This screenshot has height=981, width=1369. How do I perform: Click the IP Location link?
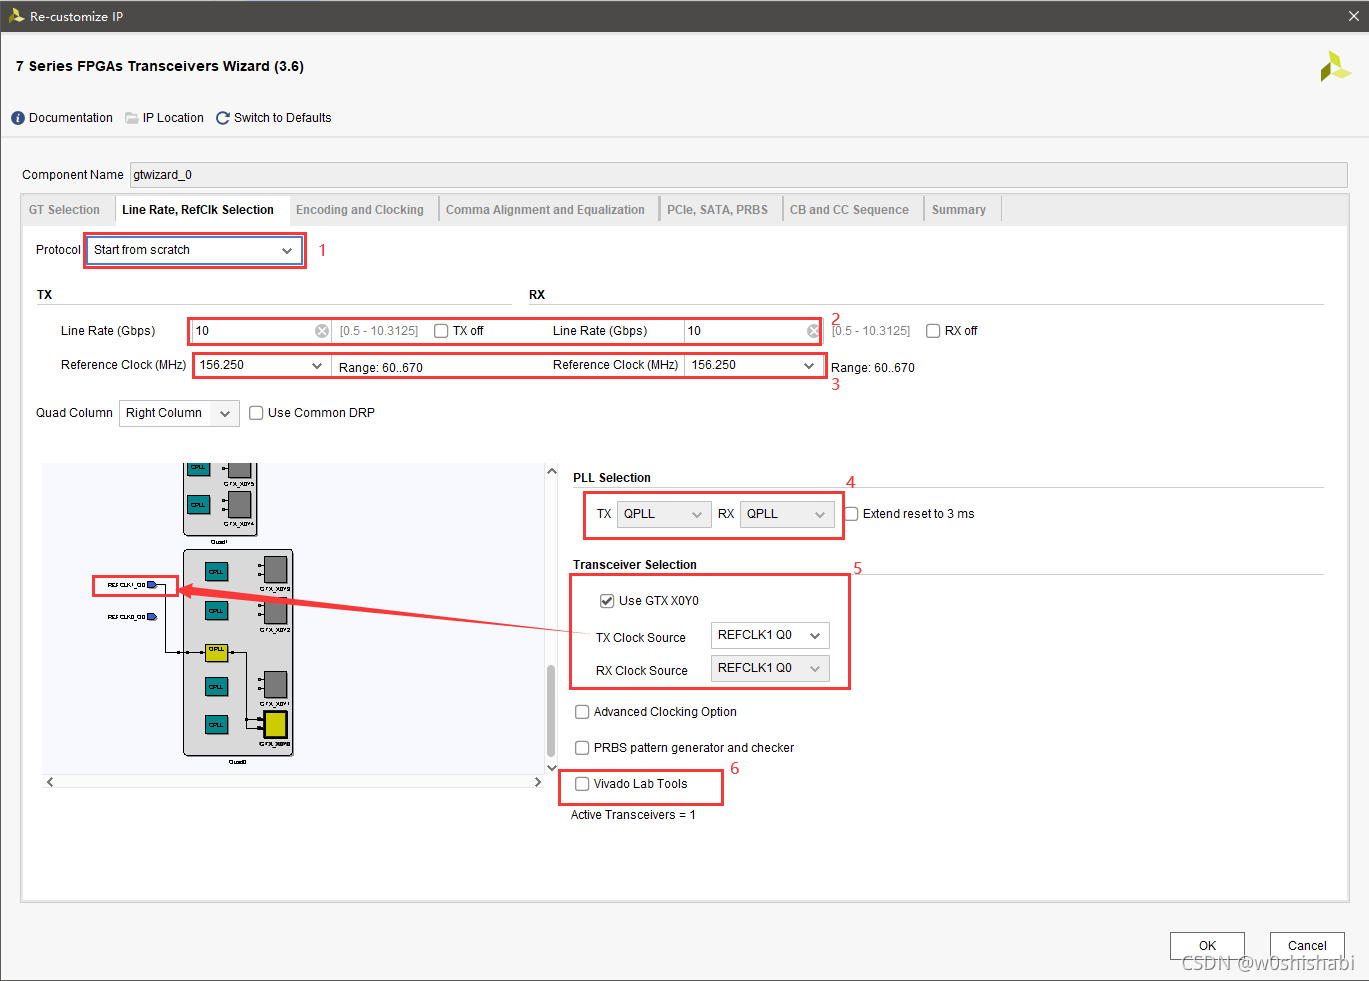[x=173, y=118]
